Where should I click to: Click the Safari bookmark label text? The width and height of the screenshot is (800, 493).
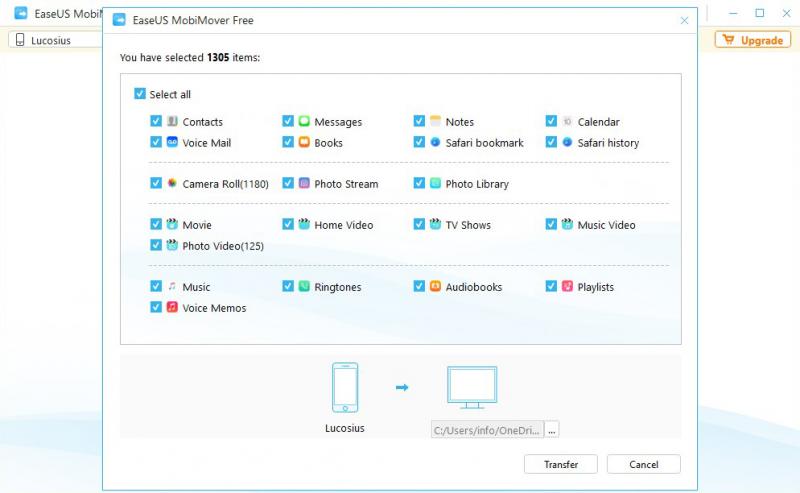pyautogui.click(x=484, y=143)
